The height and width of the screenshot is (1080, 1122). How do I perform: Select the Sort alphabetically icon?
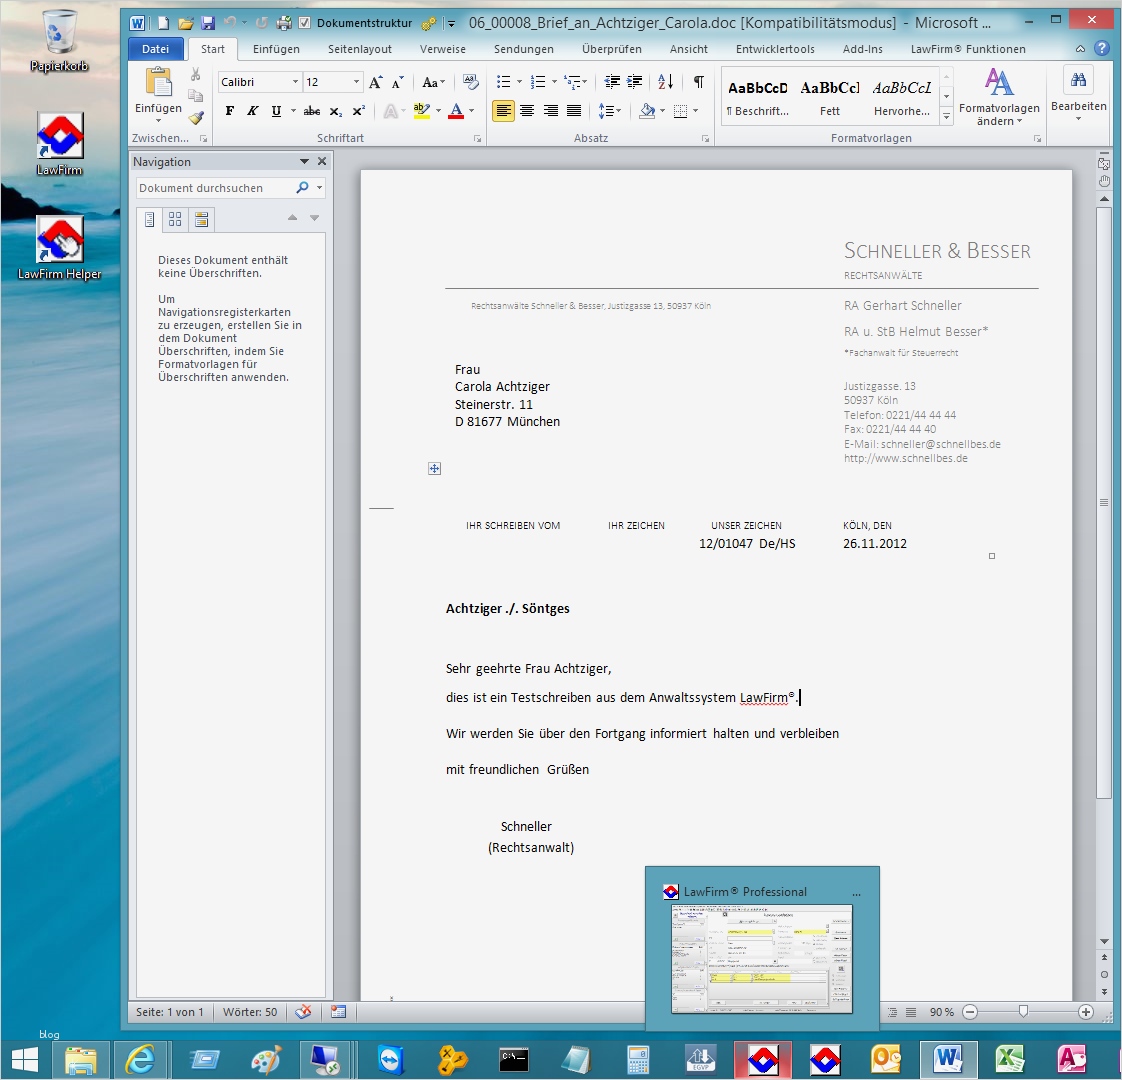(664, 82)
